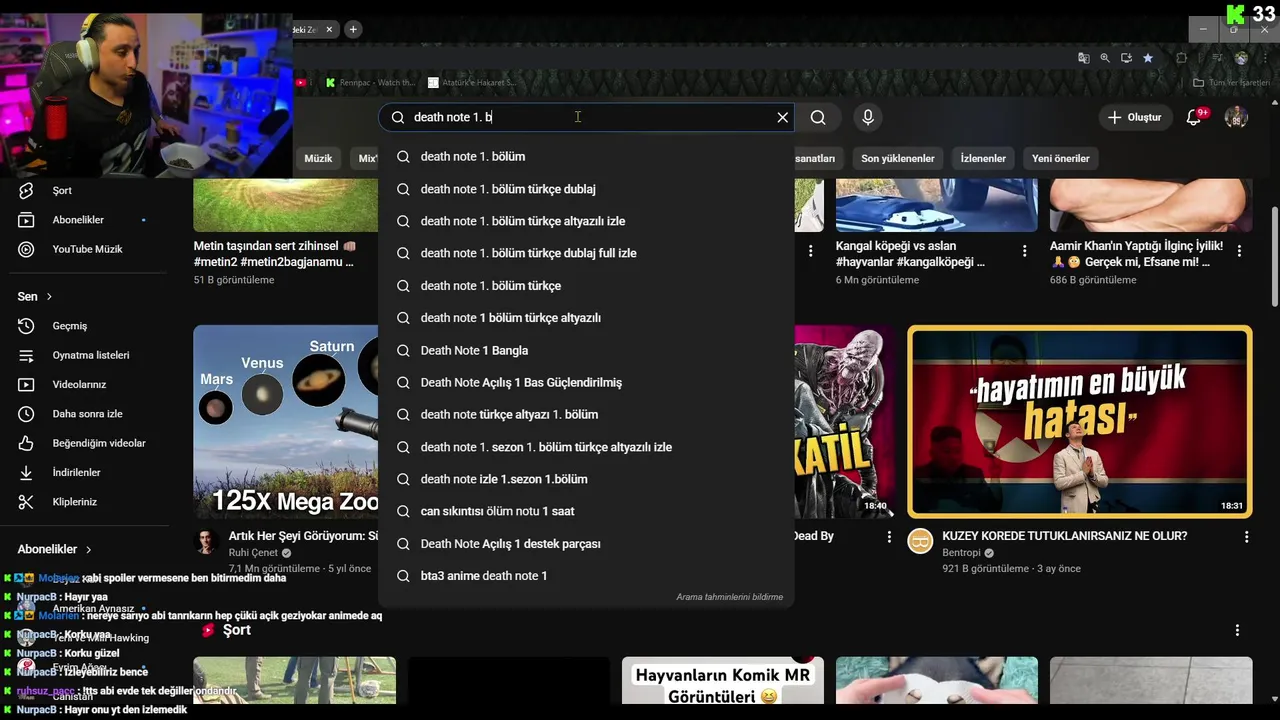The height and width of the screenshot is (720, 1280).
Task: Choose 'death note izle 1.sezon 1.bölüm'
Action: 586,479
